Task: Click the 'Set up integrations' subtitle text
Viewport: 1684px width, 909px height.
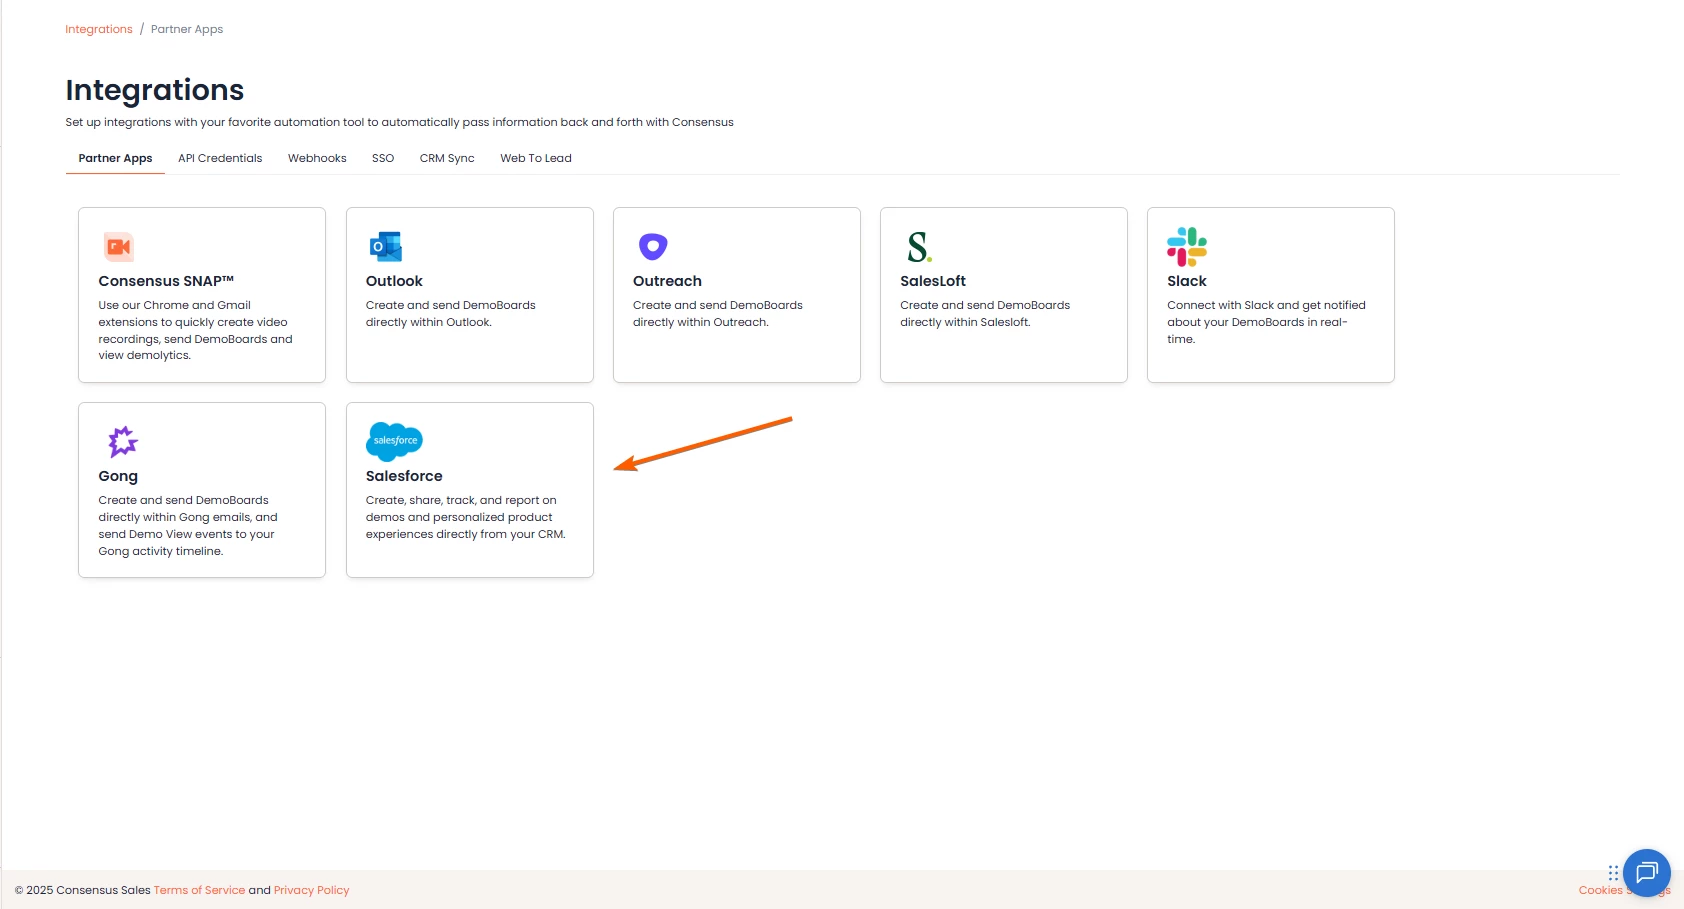Action: 400,122
